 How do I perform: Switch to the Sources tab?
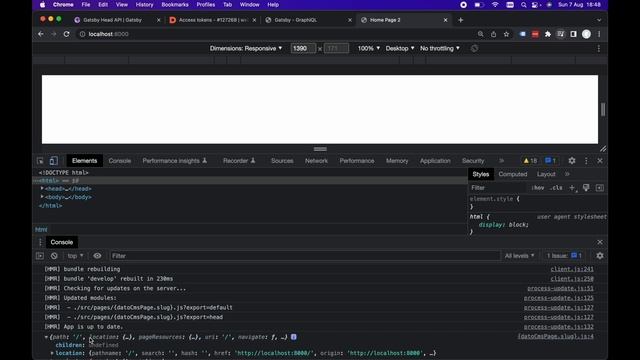point(282,161)
